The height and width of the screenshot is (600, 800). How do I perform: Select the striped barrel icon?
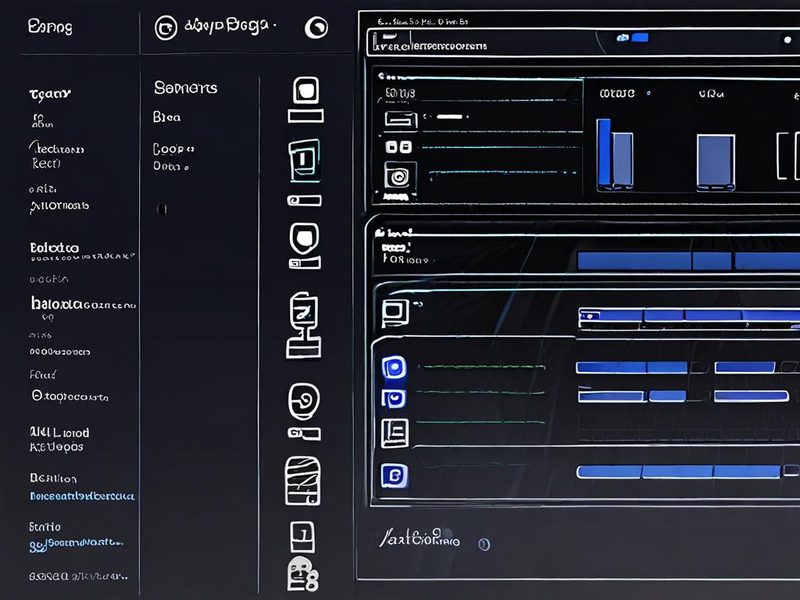303,481
